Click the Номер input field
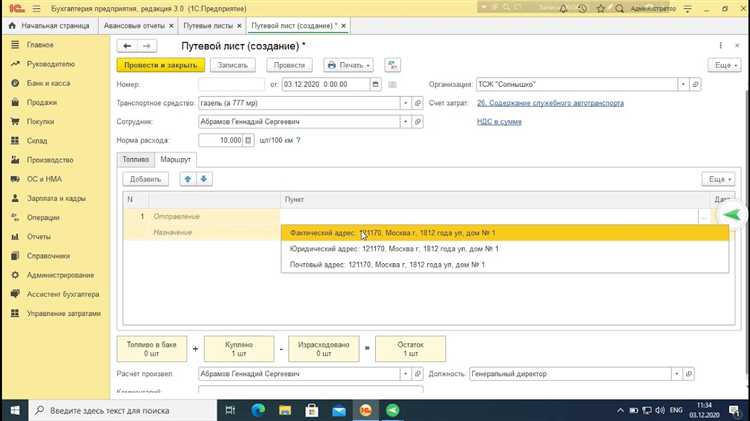750x421 pixels. point(232,84)
